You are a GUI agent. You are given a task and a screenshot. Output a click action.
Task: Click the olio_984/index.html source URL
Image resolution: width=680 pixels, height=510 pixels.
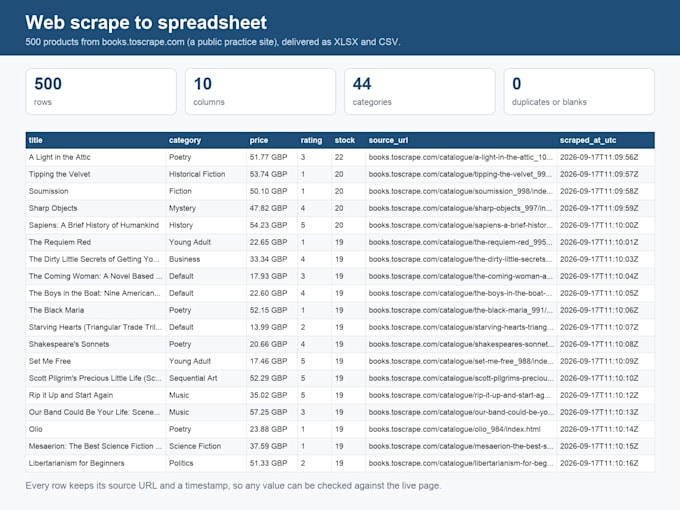pyautogui.click(x=454, y=429)
